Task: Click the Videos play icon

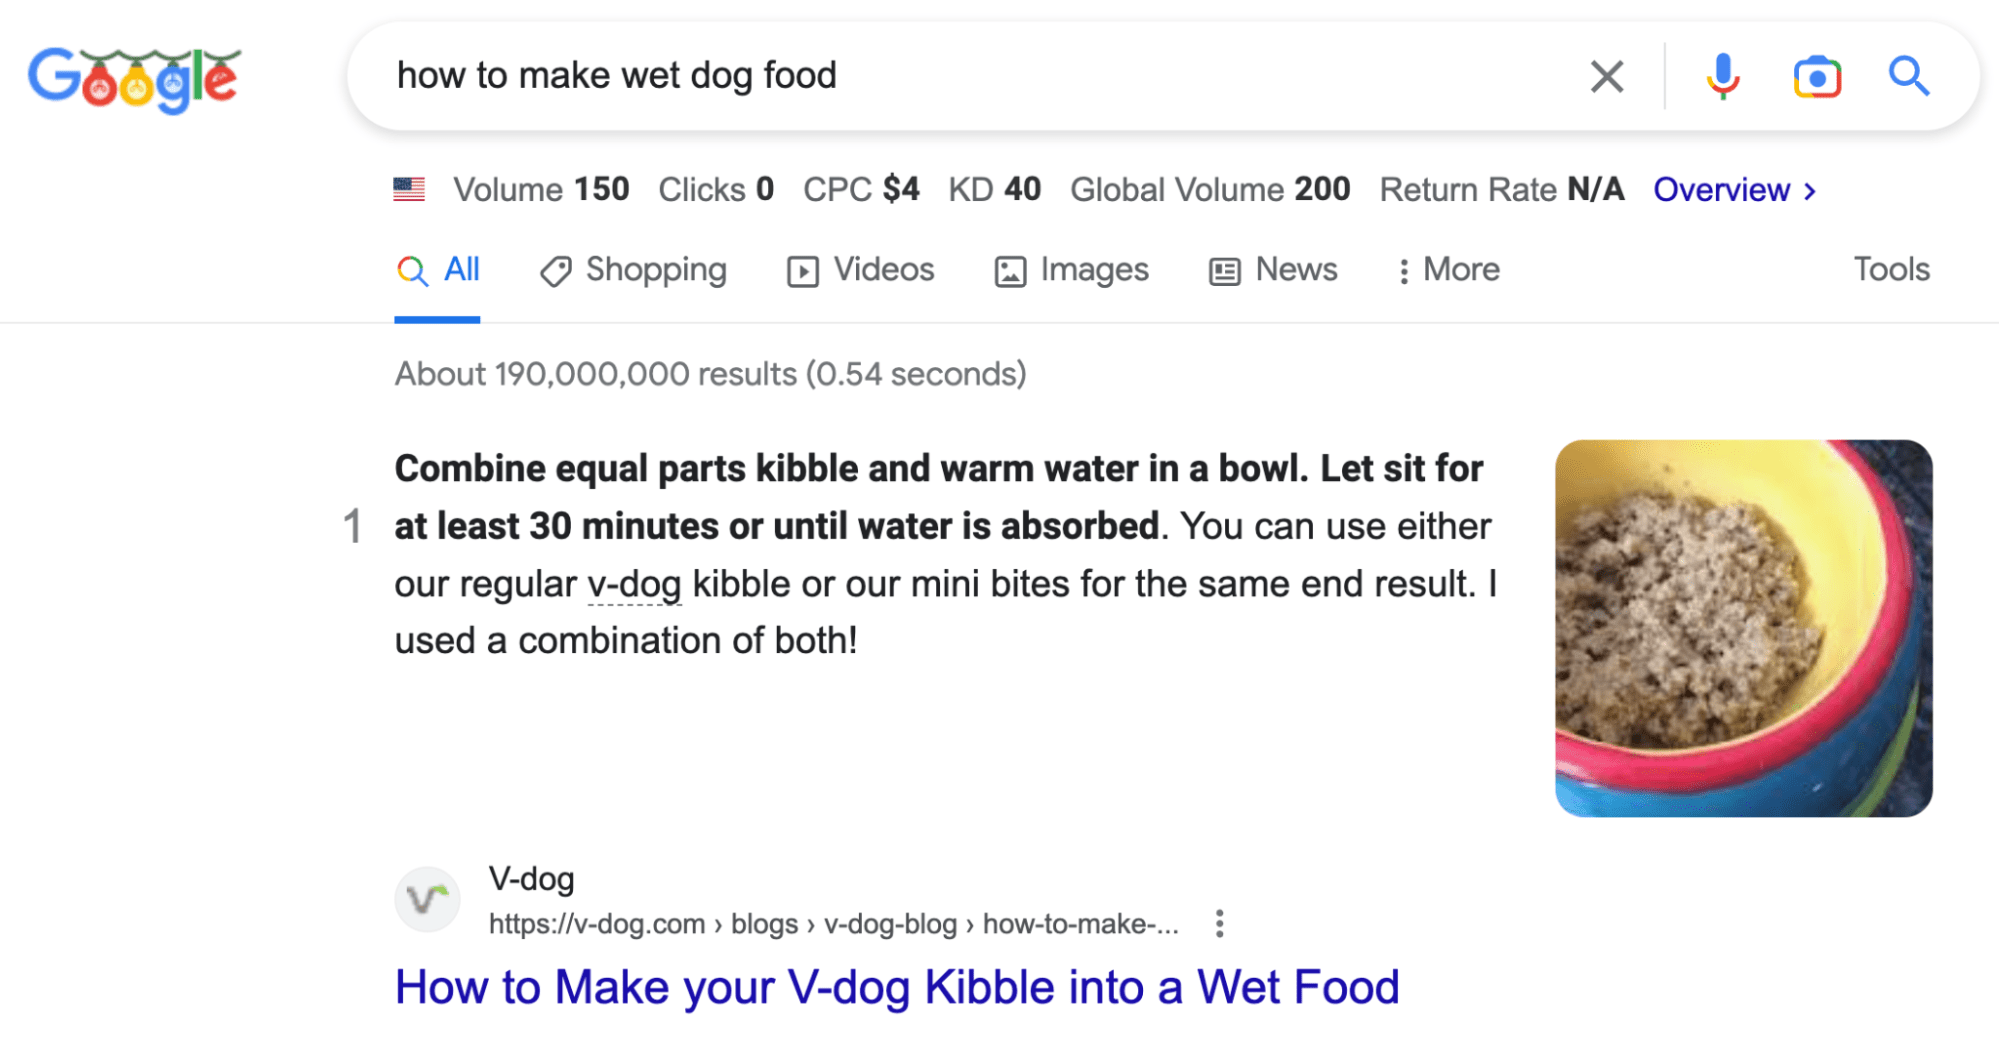Action: [803, 269]
